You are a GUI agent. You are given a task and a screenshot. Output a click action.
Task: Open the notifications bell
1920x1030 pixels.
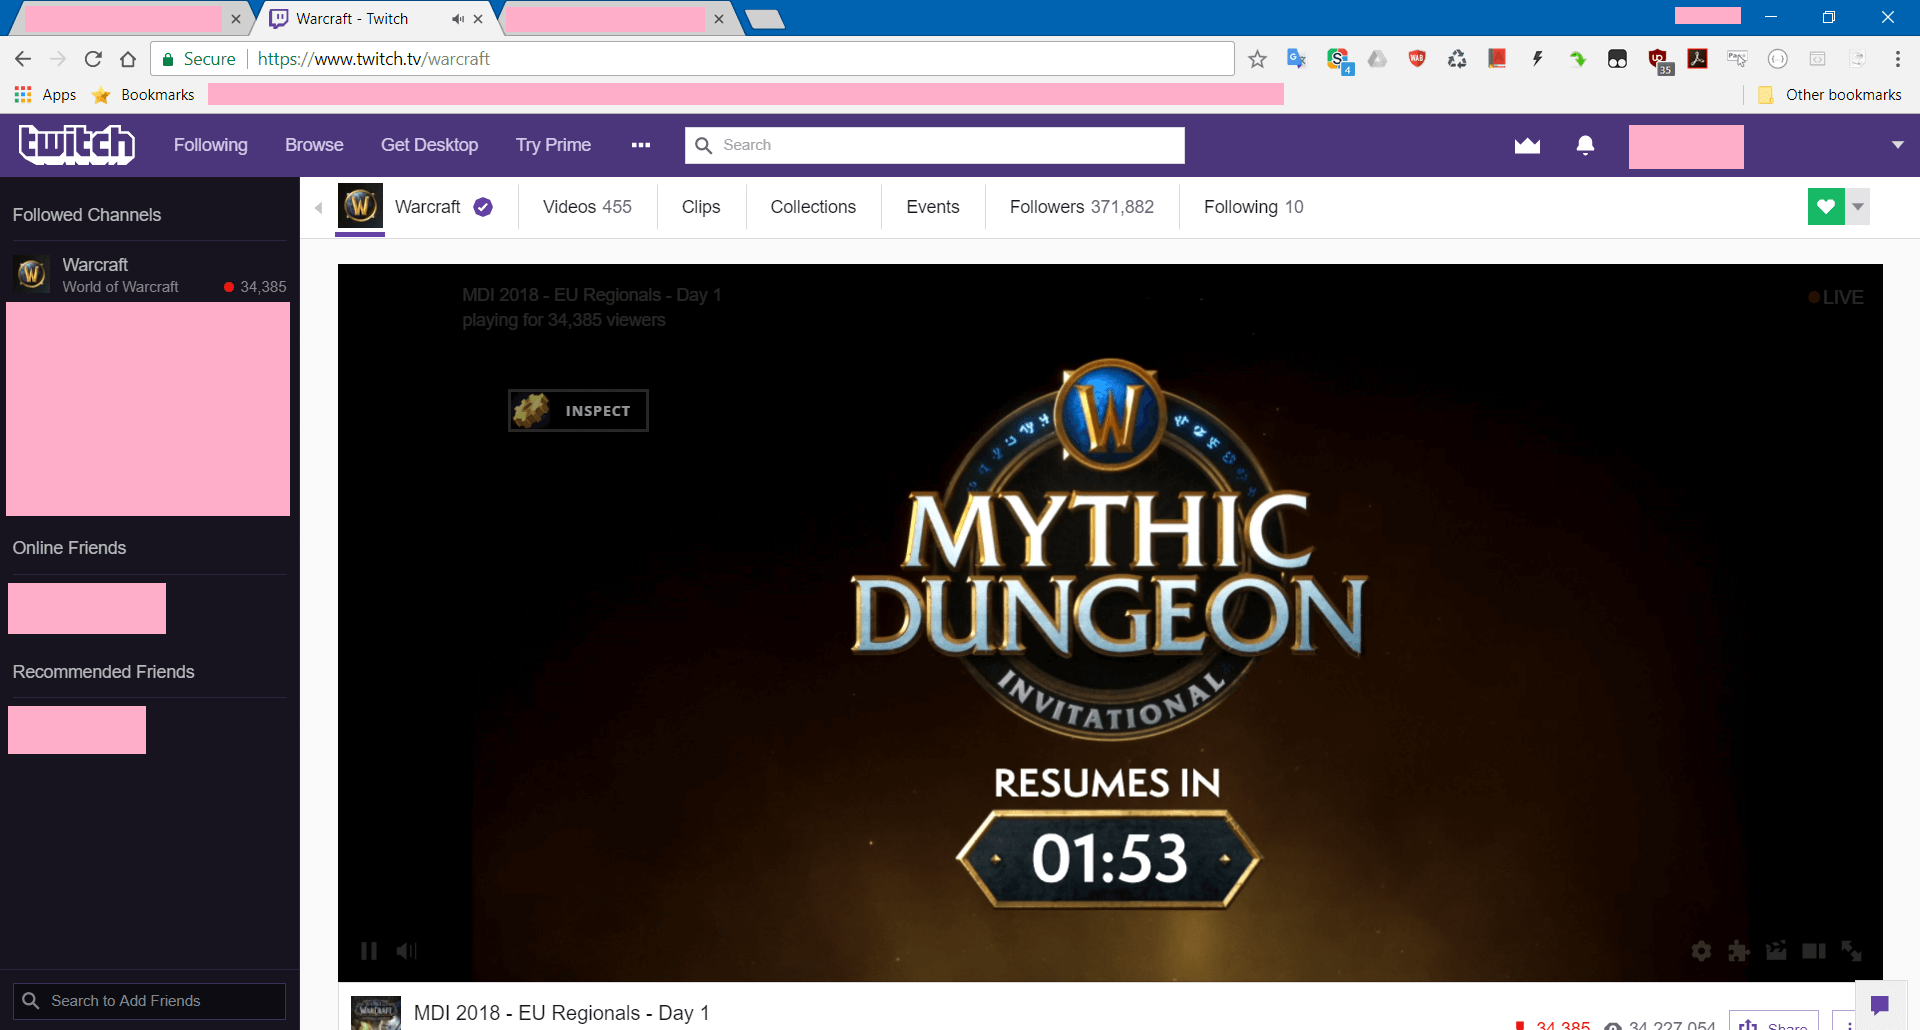coord(1585,146)
